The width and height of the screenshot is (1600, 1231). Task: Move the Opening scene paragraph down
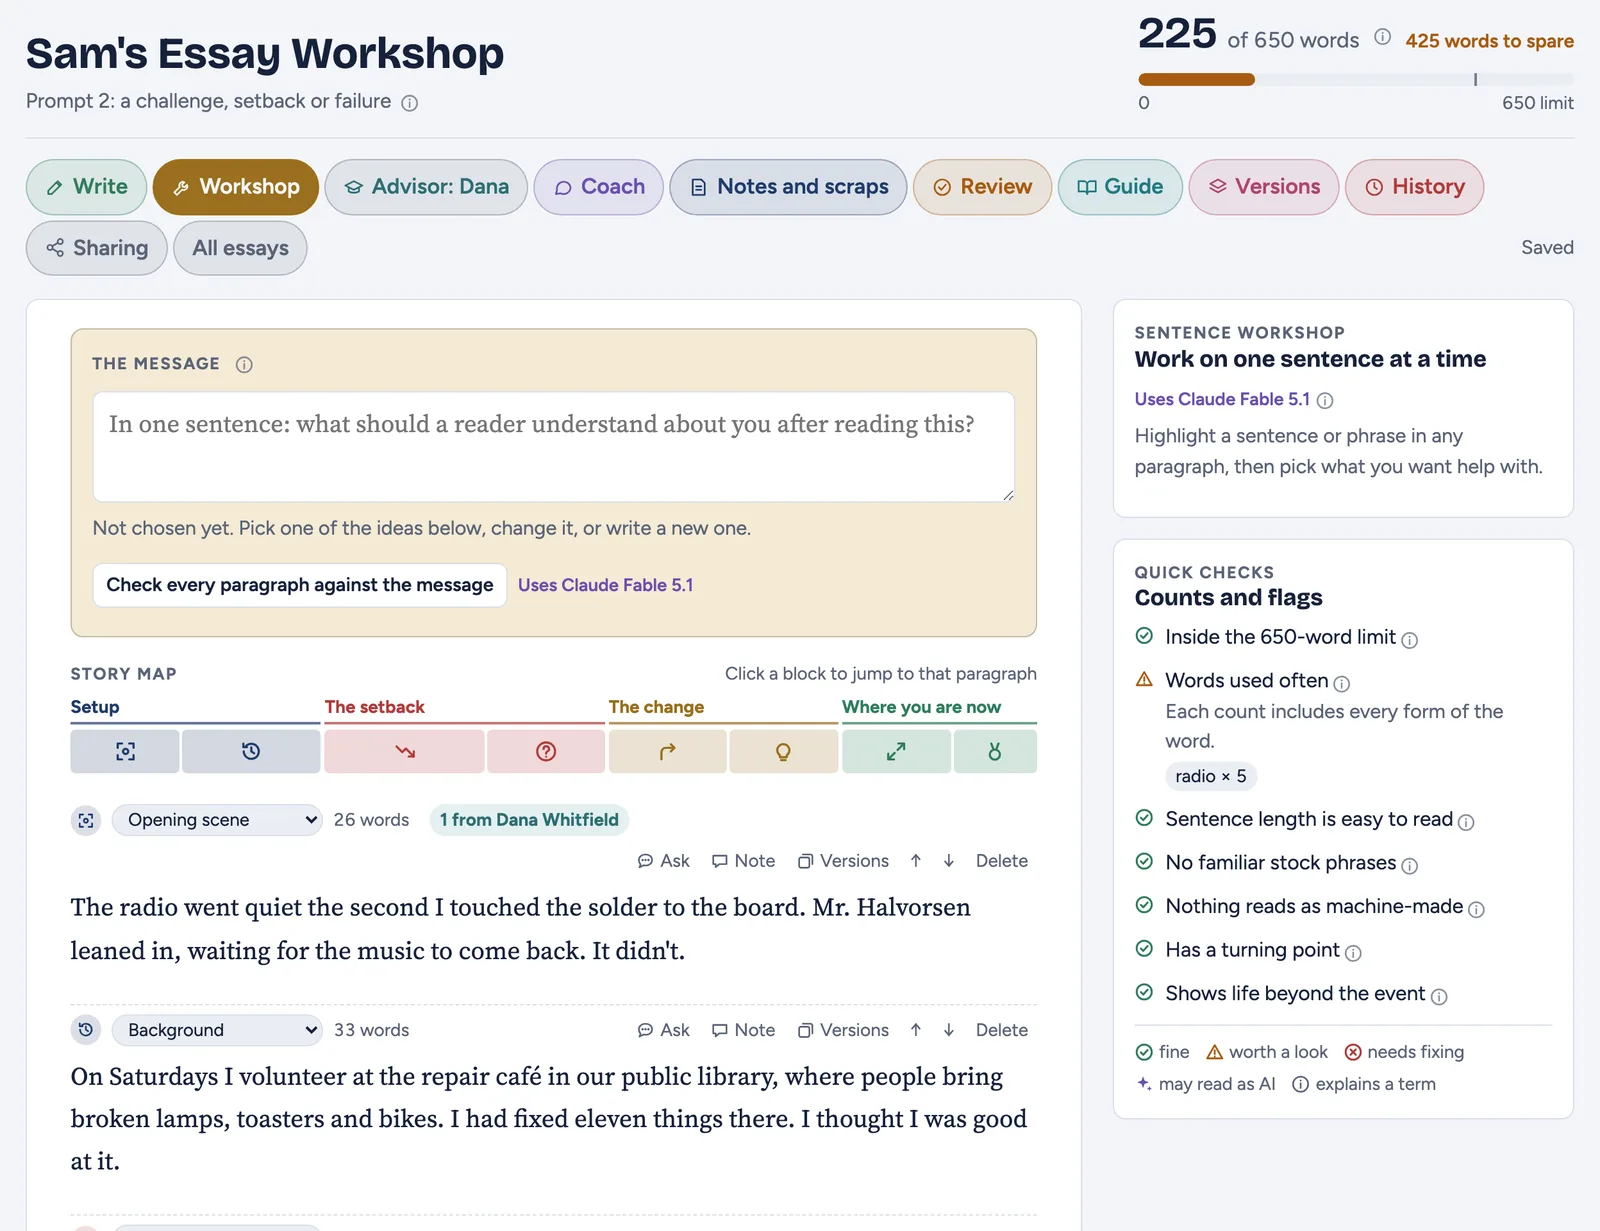point(949,861)
